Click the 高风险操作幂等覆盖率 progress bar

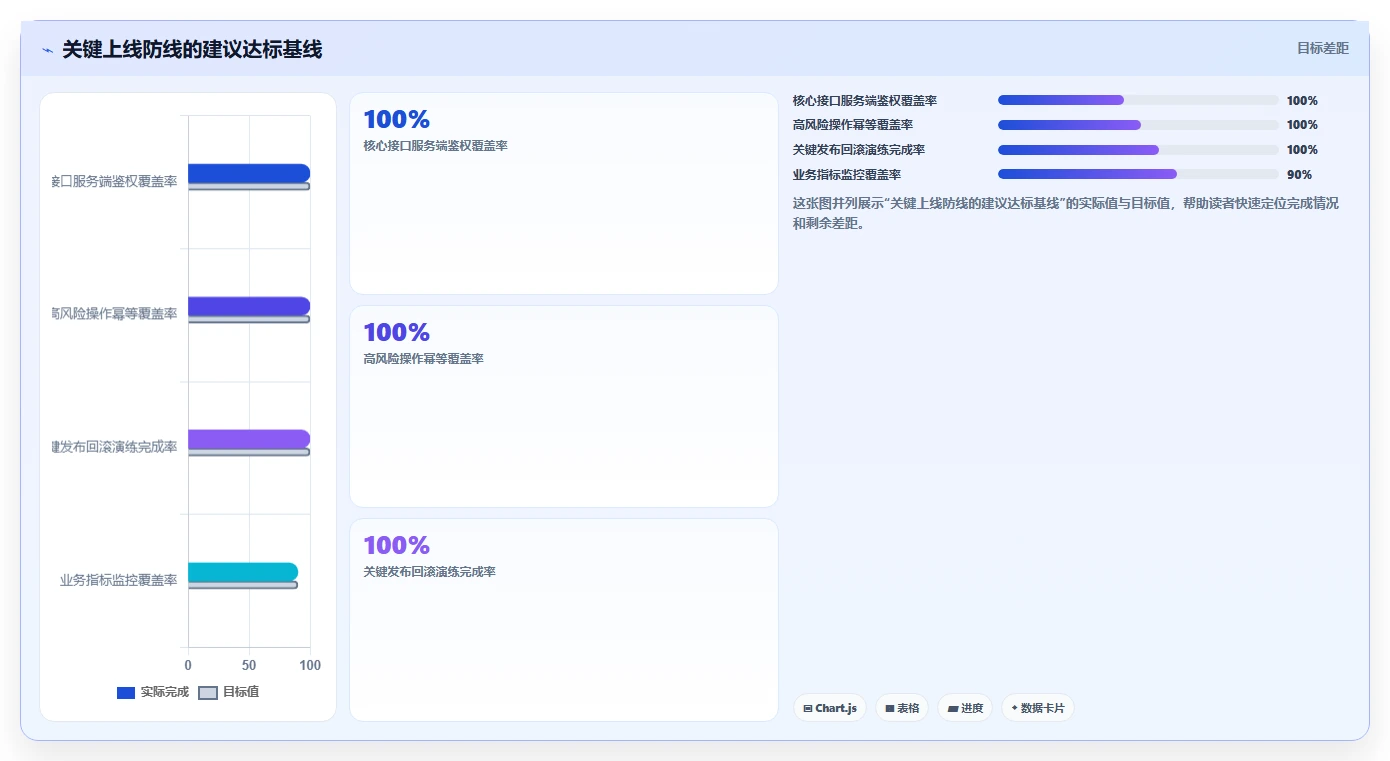pos(1138,125)
